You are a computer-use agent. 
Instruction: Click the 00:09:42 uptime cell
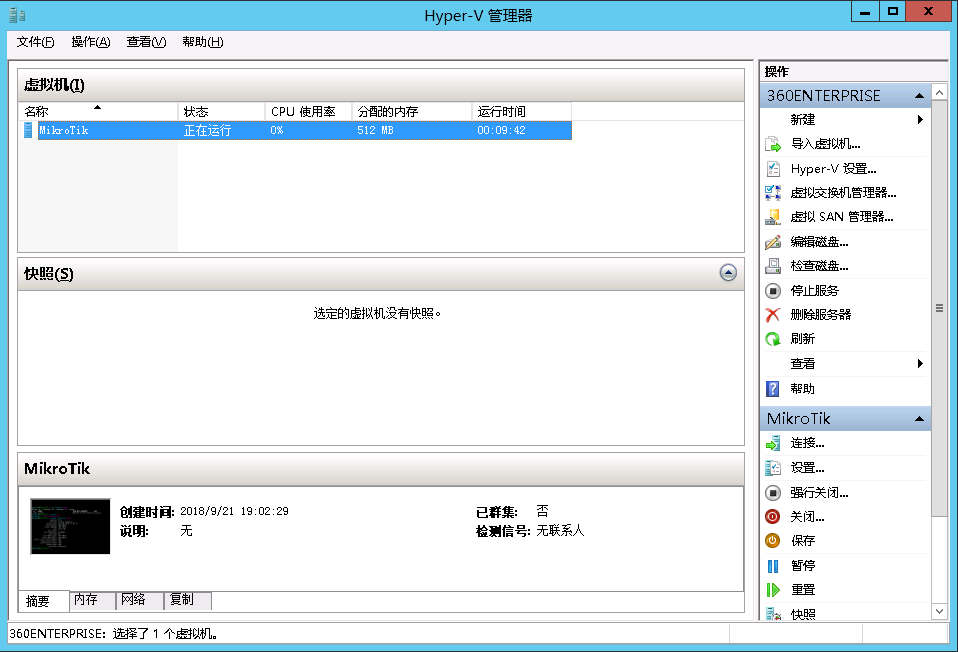pos(501,130)
